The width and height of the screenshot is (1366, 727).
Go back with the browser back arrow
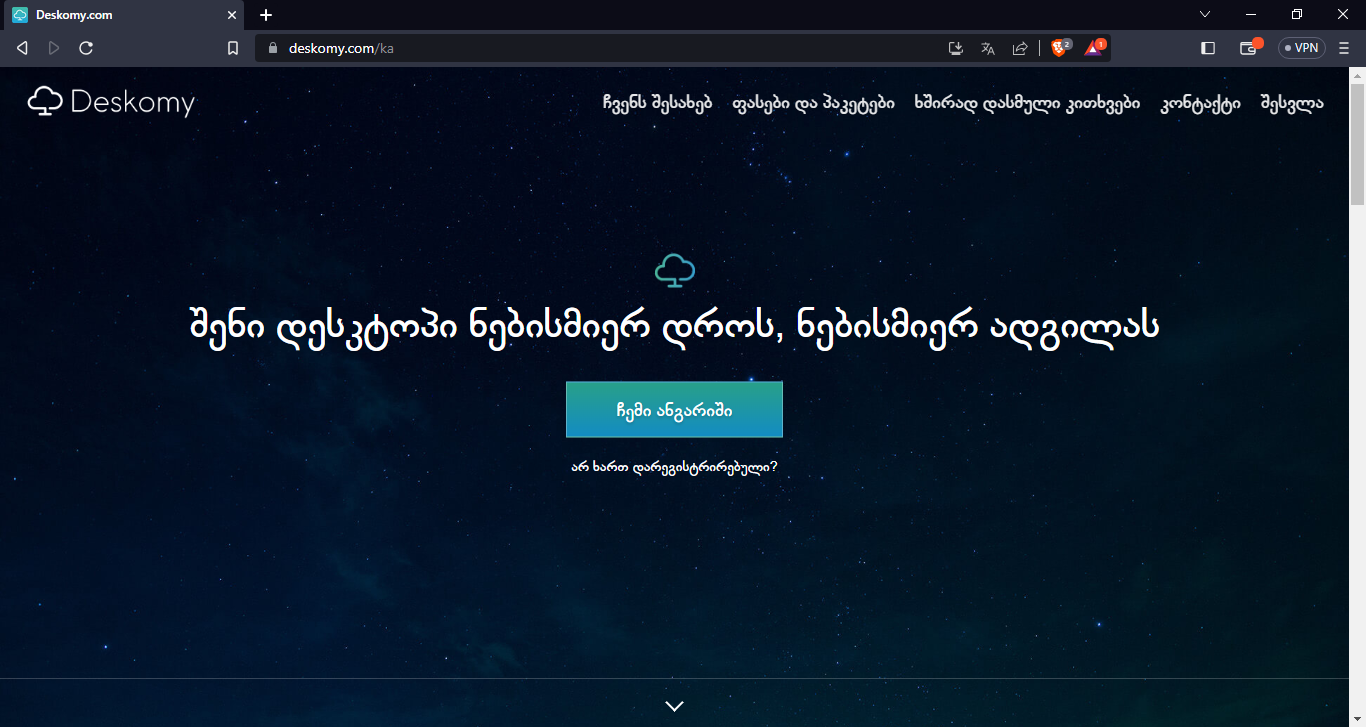(22, 48)
